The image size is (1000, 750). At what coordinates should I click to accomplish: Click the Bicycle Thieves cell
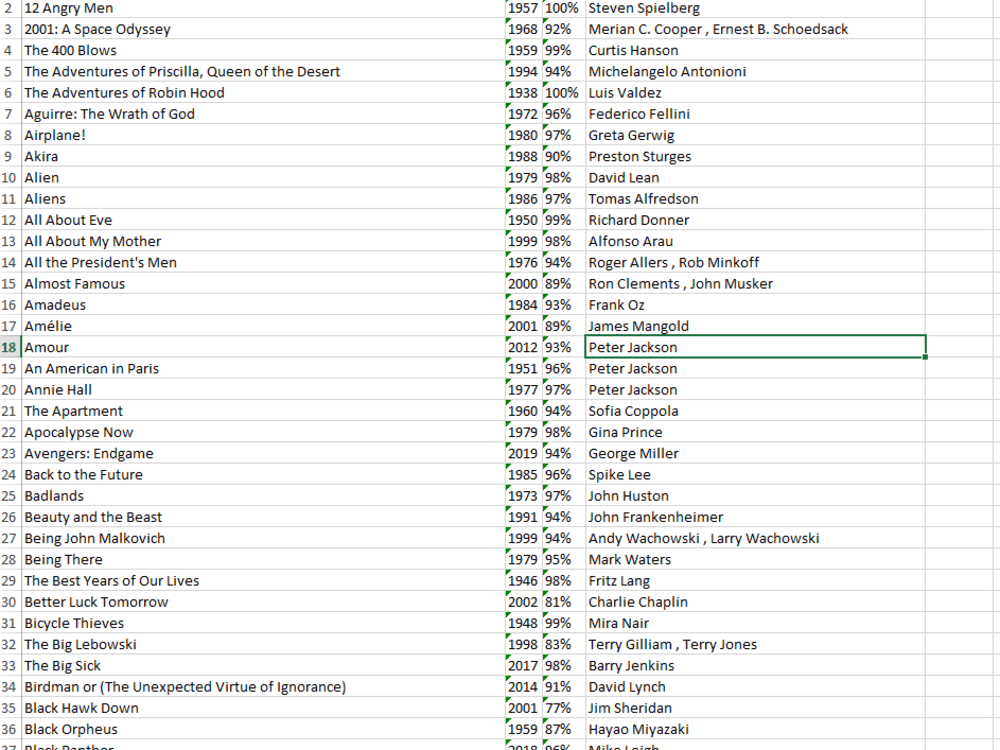pos(263,622)
